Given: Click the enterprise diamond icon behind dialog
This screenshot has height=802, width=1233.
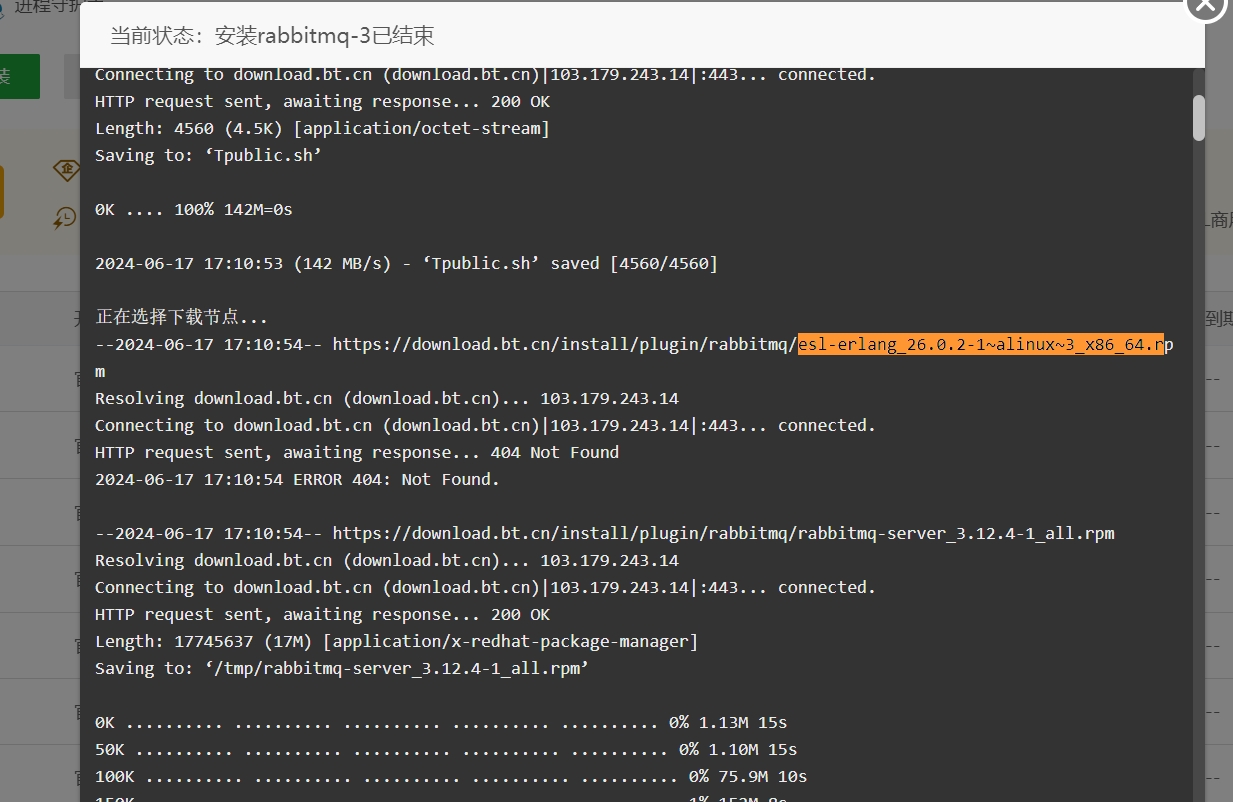Looking at the screenshot, I should coord(65,171).
